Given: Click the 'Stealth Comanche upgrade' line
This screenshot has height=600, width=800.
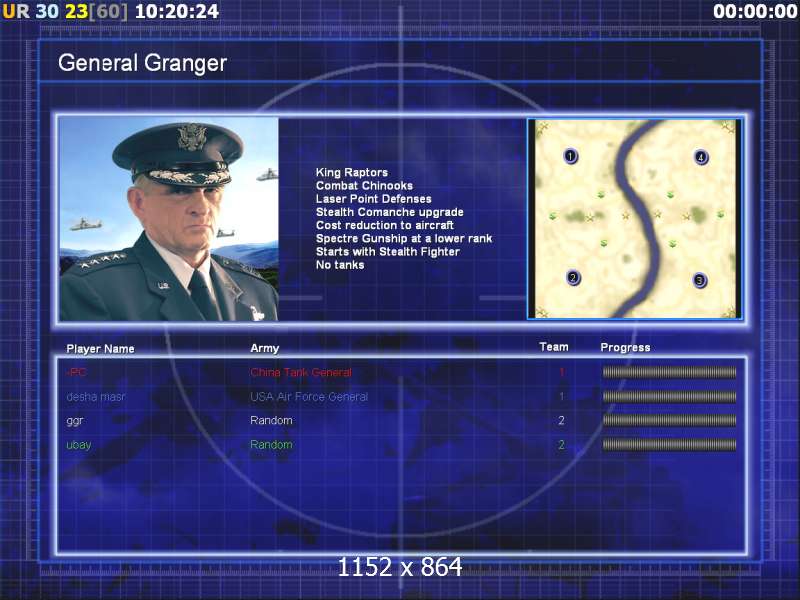Looking at the screenshot, I should point(389,212).
